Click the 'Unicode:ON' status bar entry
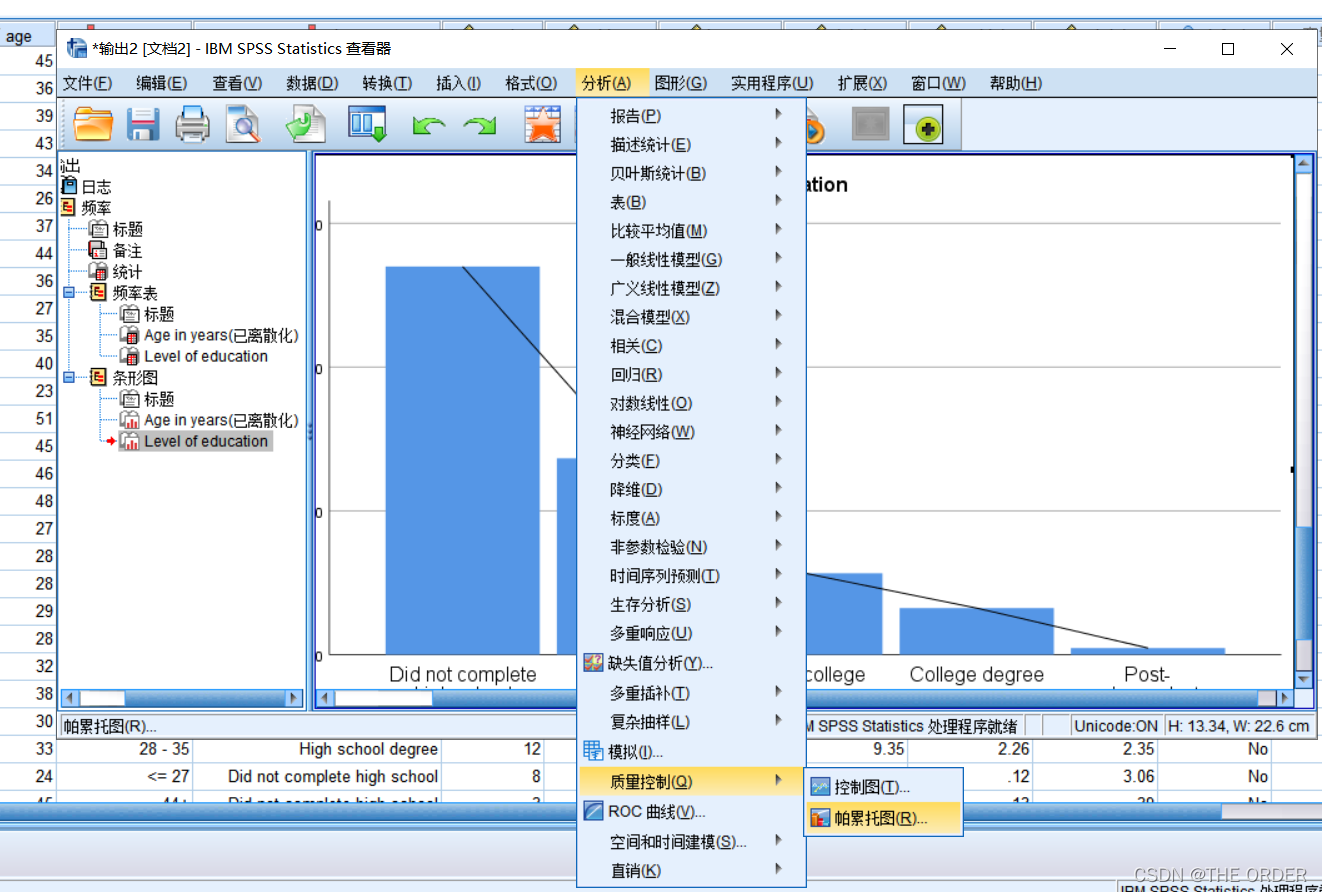1322x892 pixels. point(1115,726)
